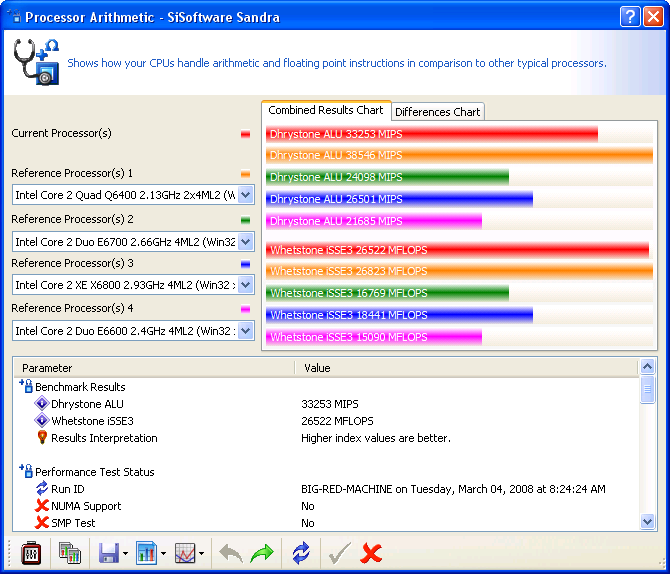Click the orange Dhrystone ALU 38546 MIPS bar

[459, 155]
